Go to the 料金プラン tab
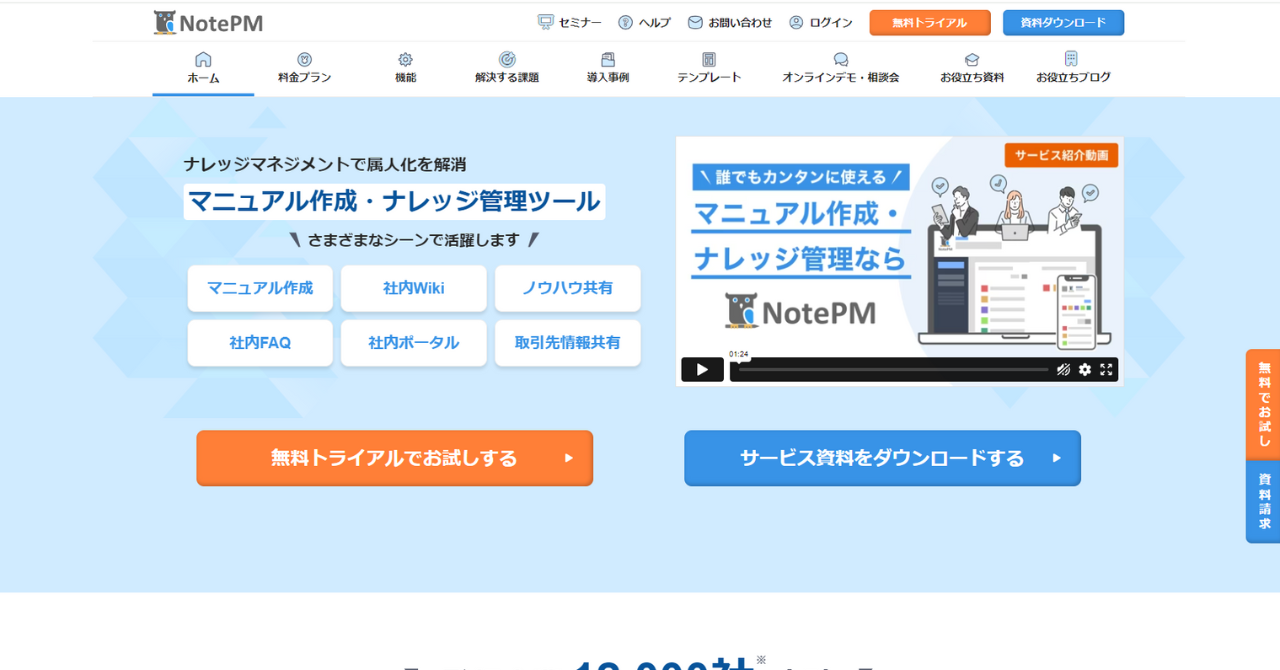 tap(304, 68)
